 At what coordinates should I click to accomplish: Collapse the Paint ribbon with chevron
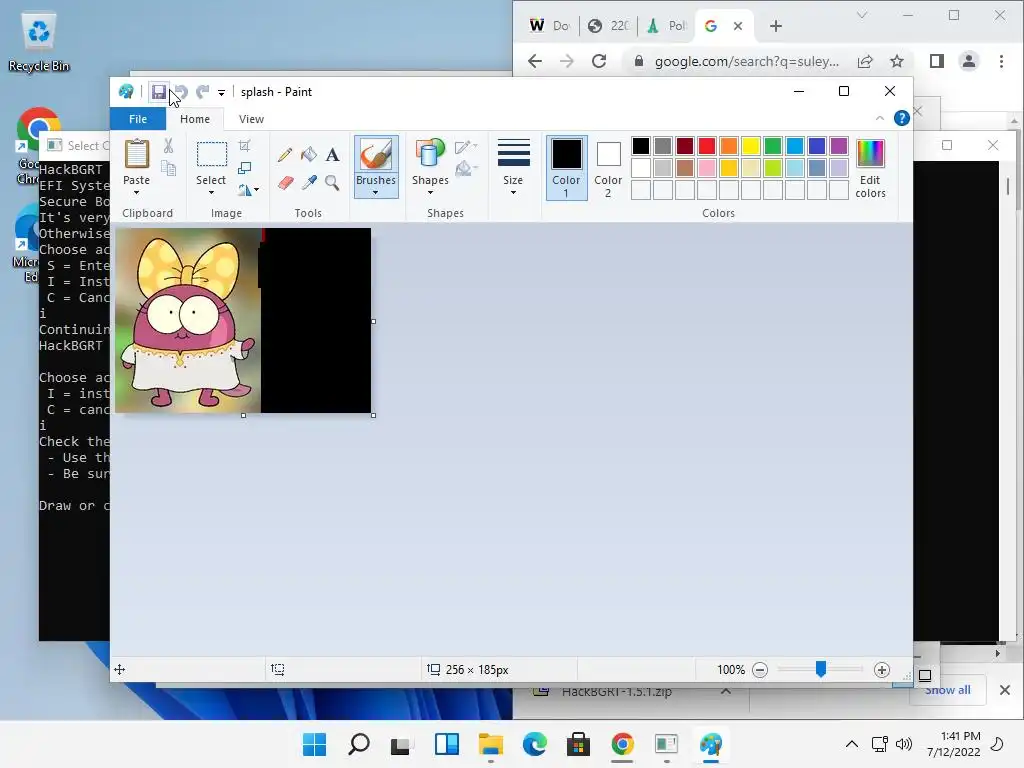coord(880,118)
